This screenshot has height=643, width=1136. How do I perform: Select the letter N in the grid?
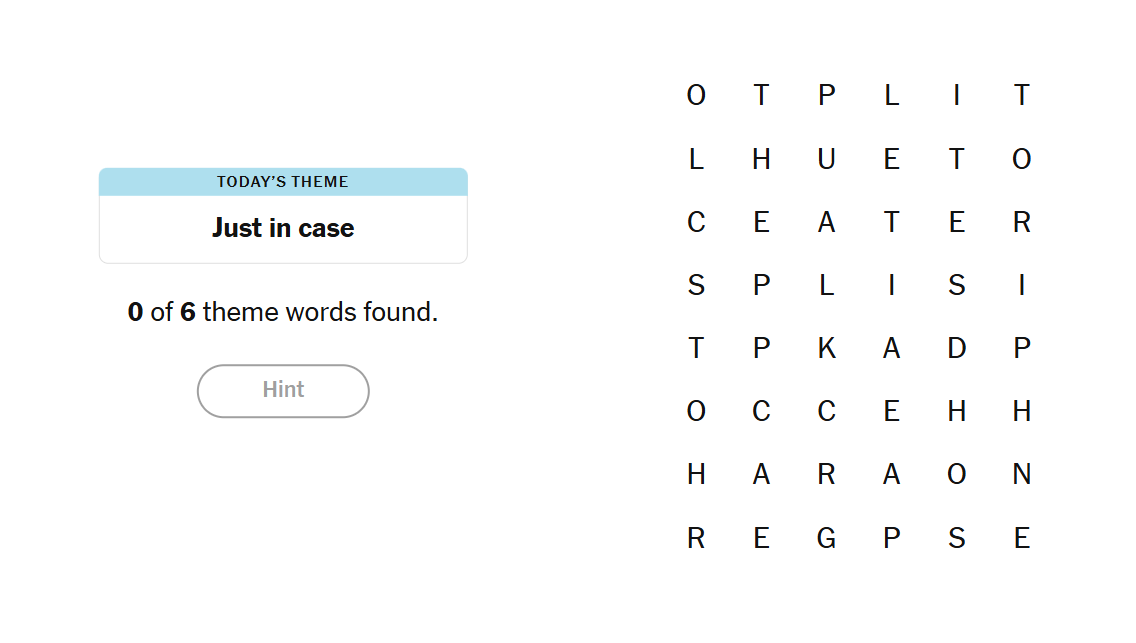(1021, 475)
